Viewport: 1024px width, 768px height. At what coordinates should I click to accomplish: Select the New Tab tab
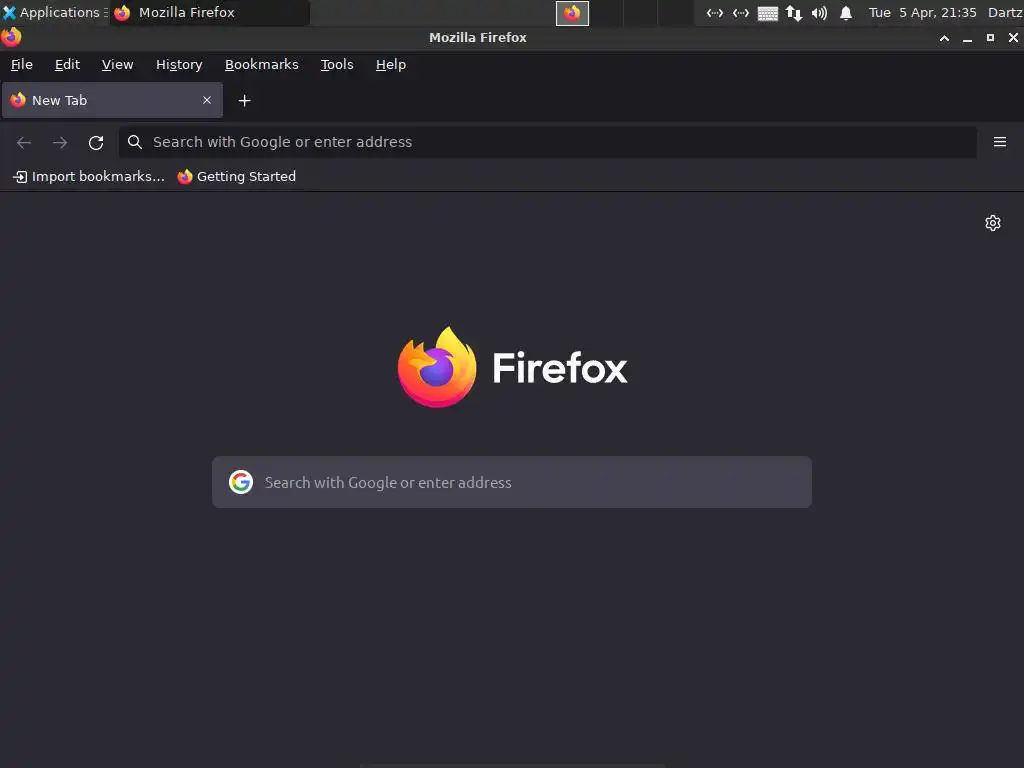(112, 100)
